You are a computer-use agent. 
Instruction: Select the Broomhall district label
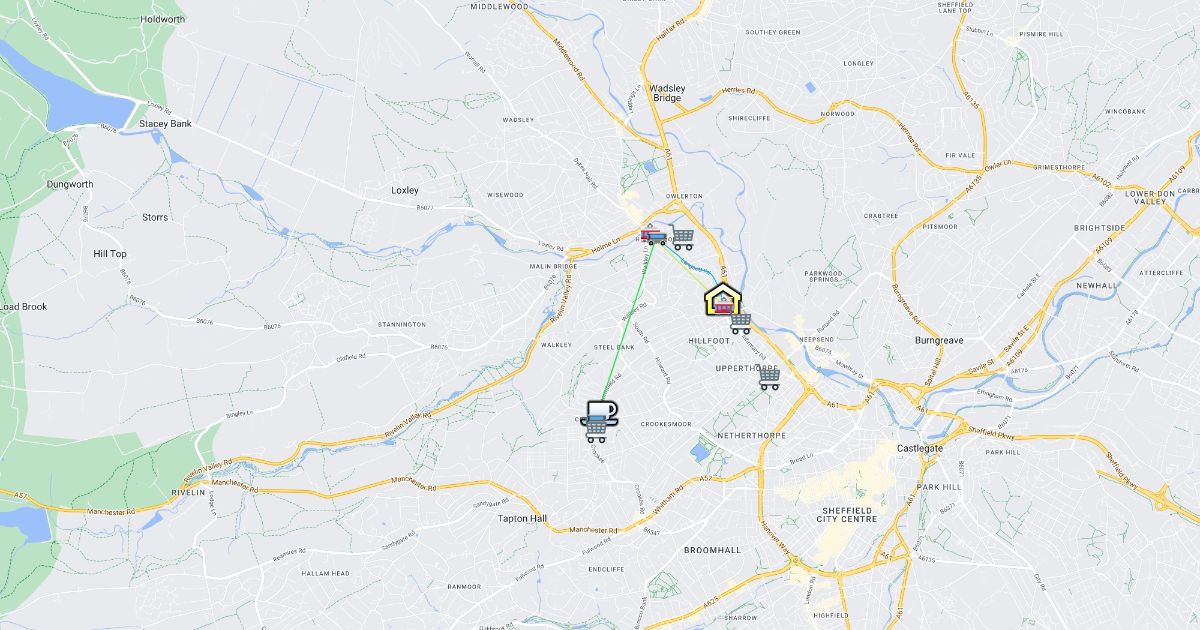pyautogui.click(x=711, y=551)
